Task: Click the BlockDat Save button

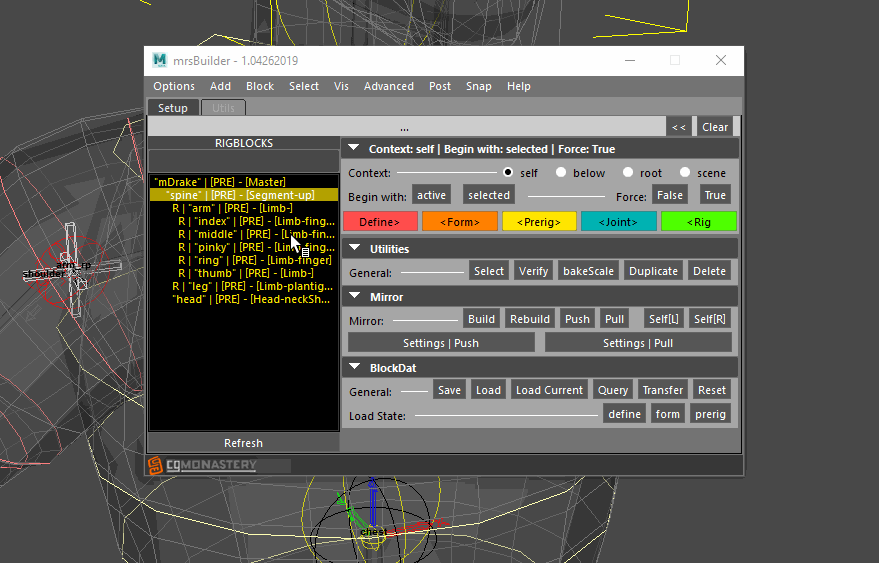Action: 449,390
